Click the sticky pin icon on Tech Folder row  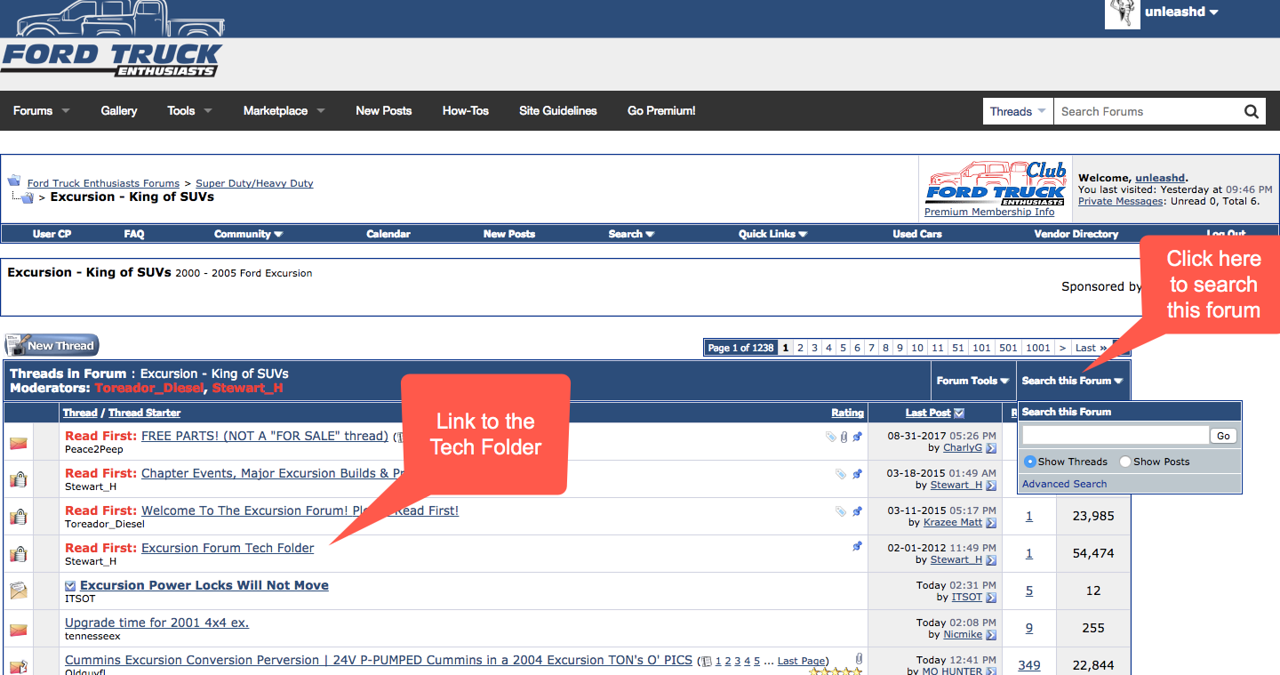[x=857, y=547]
